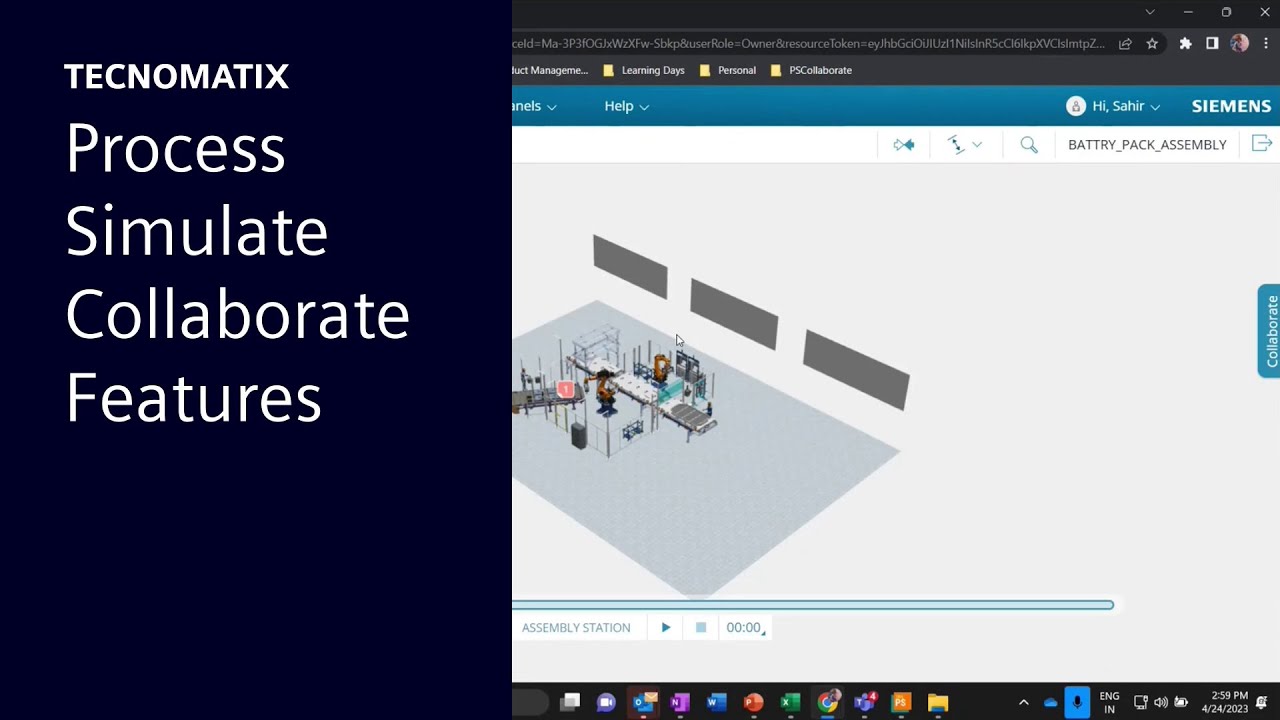
Task: Click the Chrome tab search chevron
Action: coord(1150,12)
